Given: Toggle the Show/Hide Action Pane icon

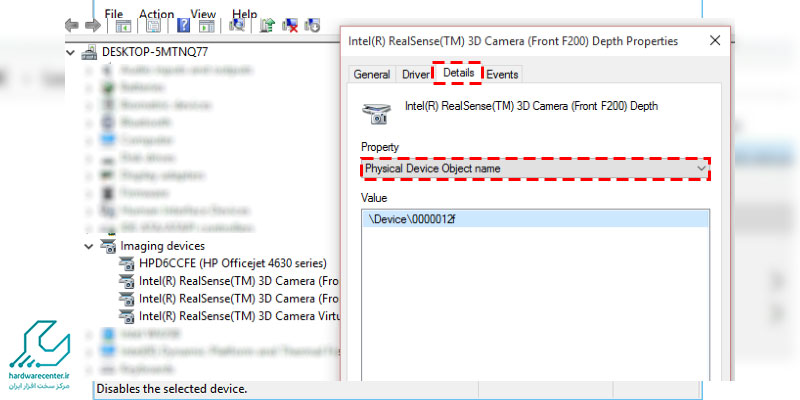Looking at the screenshot, I should pos(207,26).
